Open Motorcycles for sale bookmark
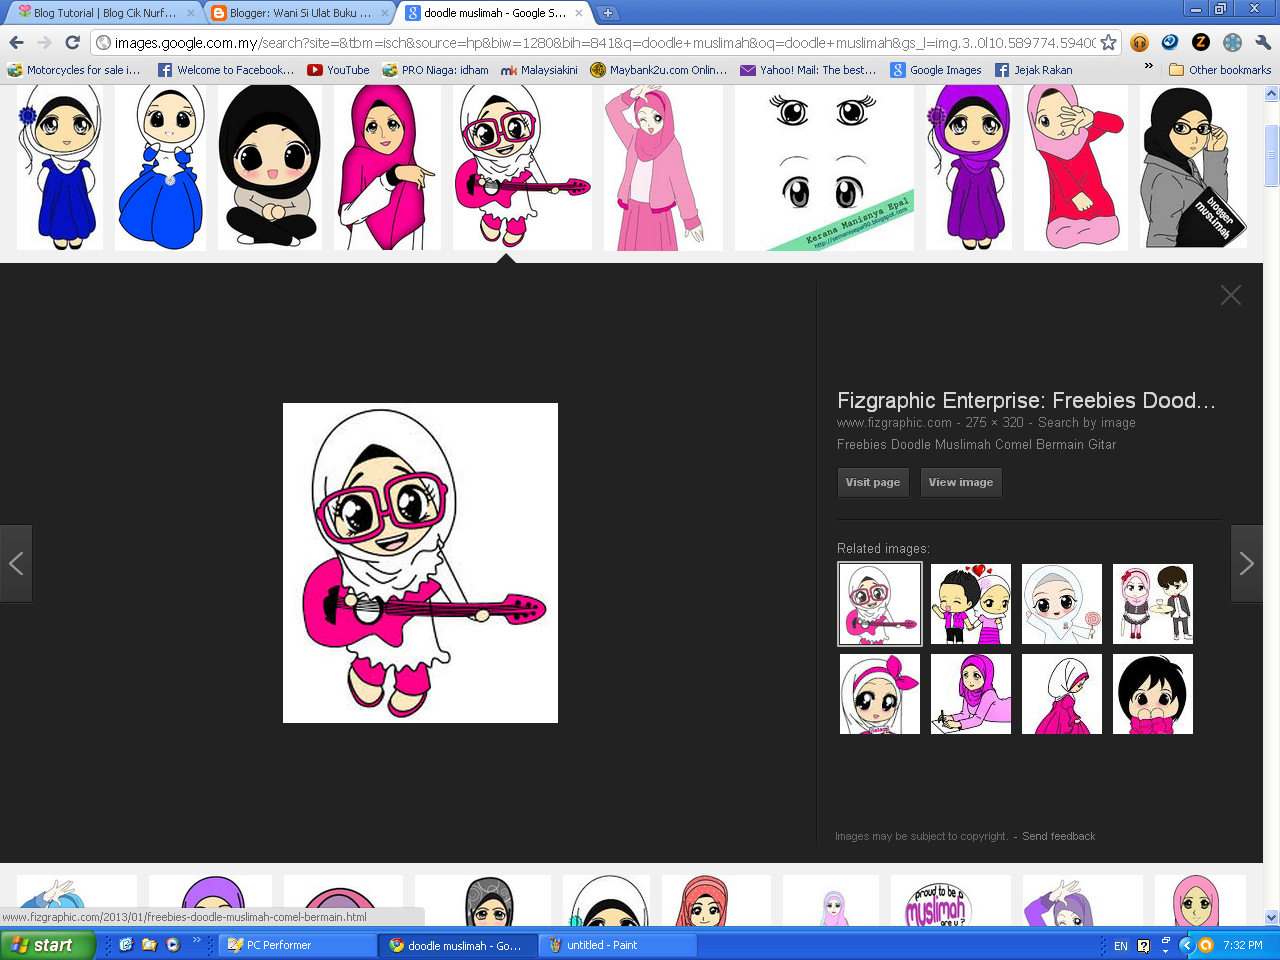Screen dimensions: 1280x960 73,70
